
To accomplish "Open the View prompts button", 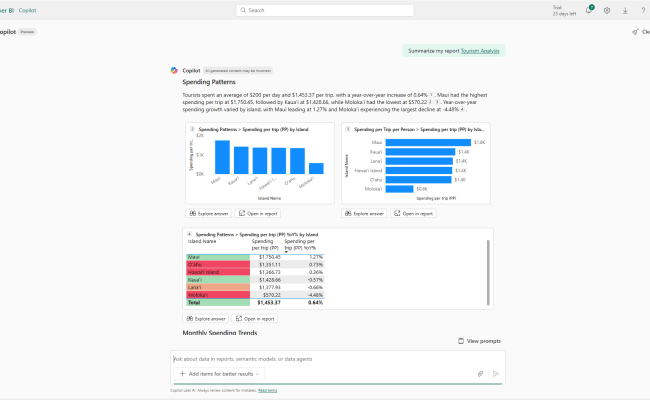I will coord(479,341).
